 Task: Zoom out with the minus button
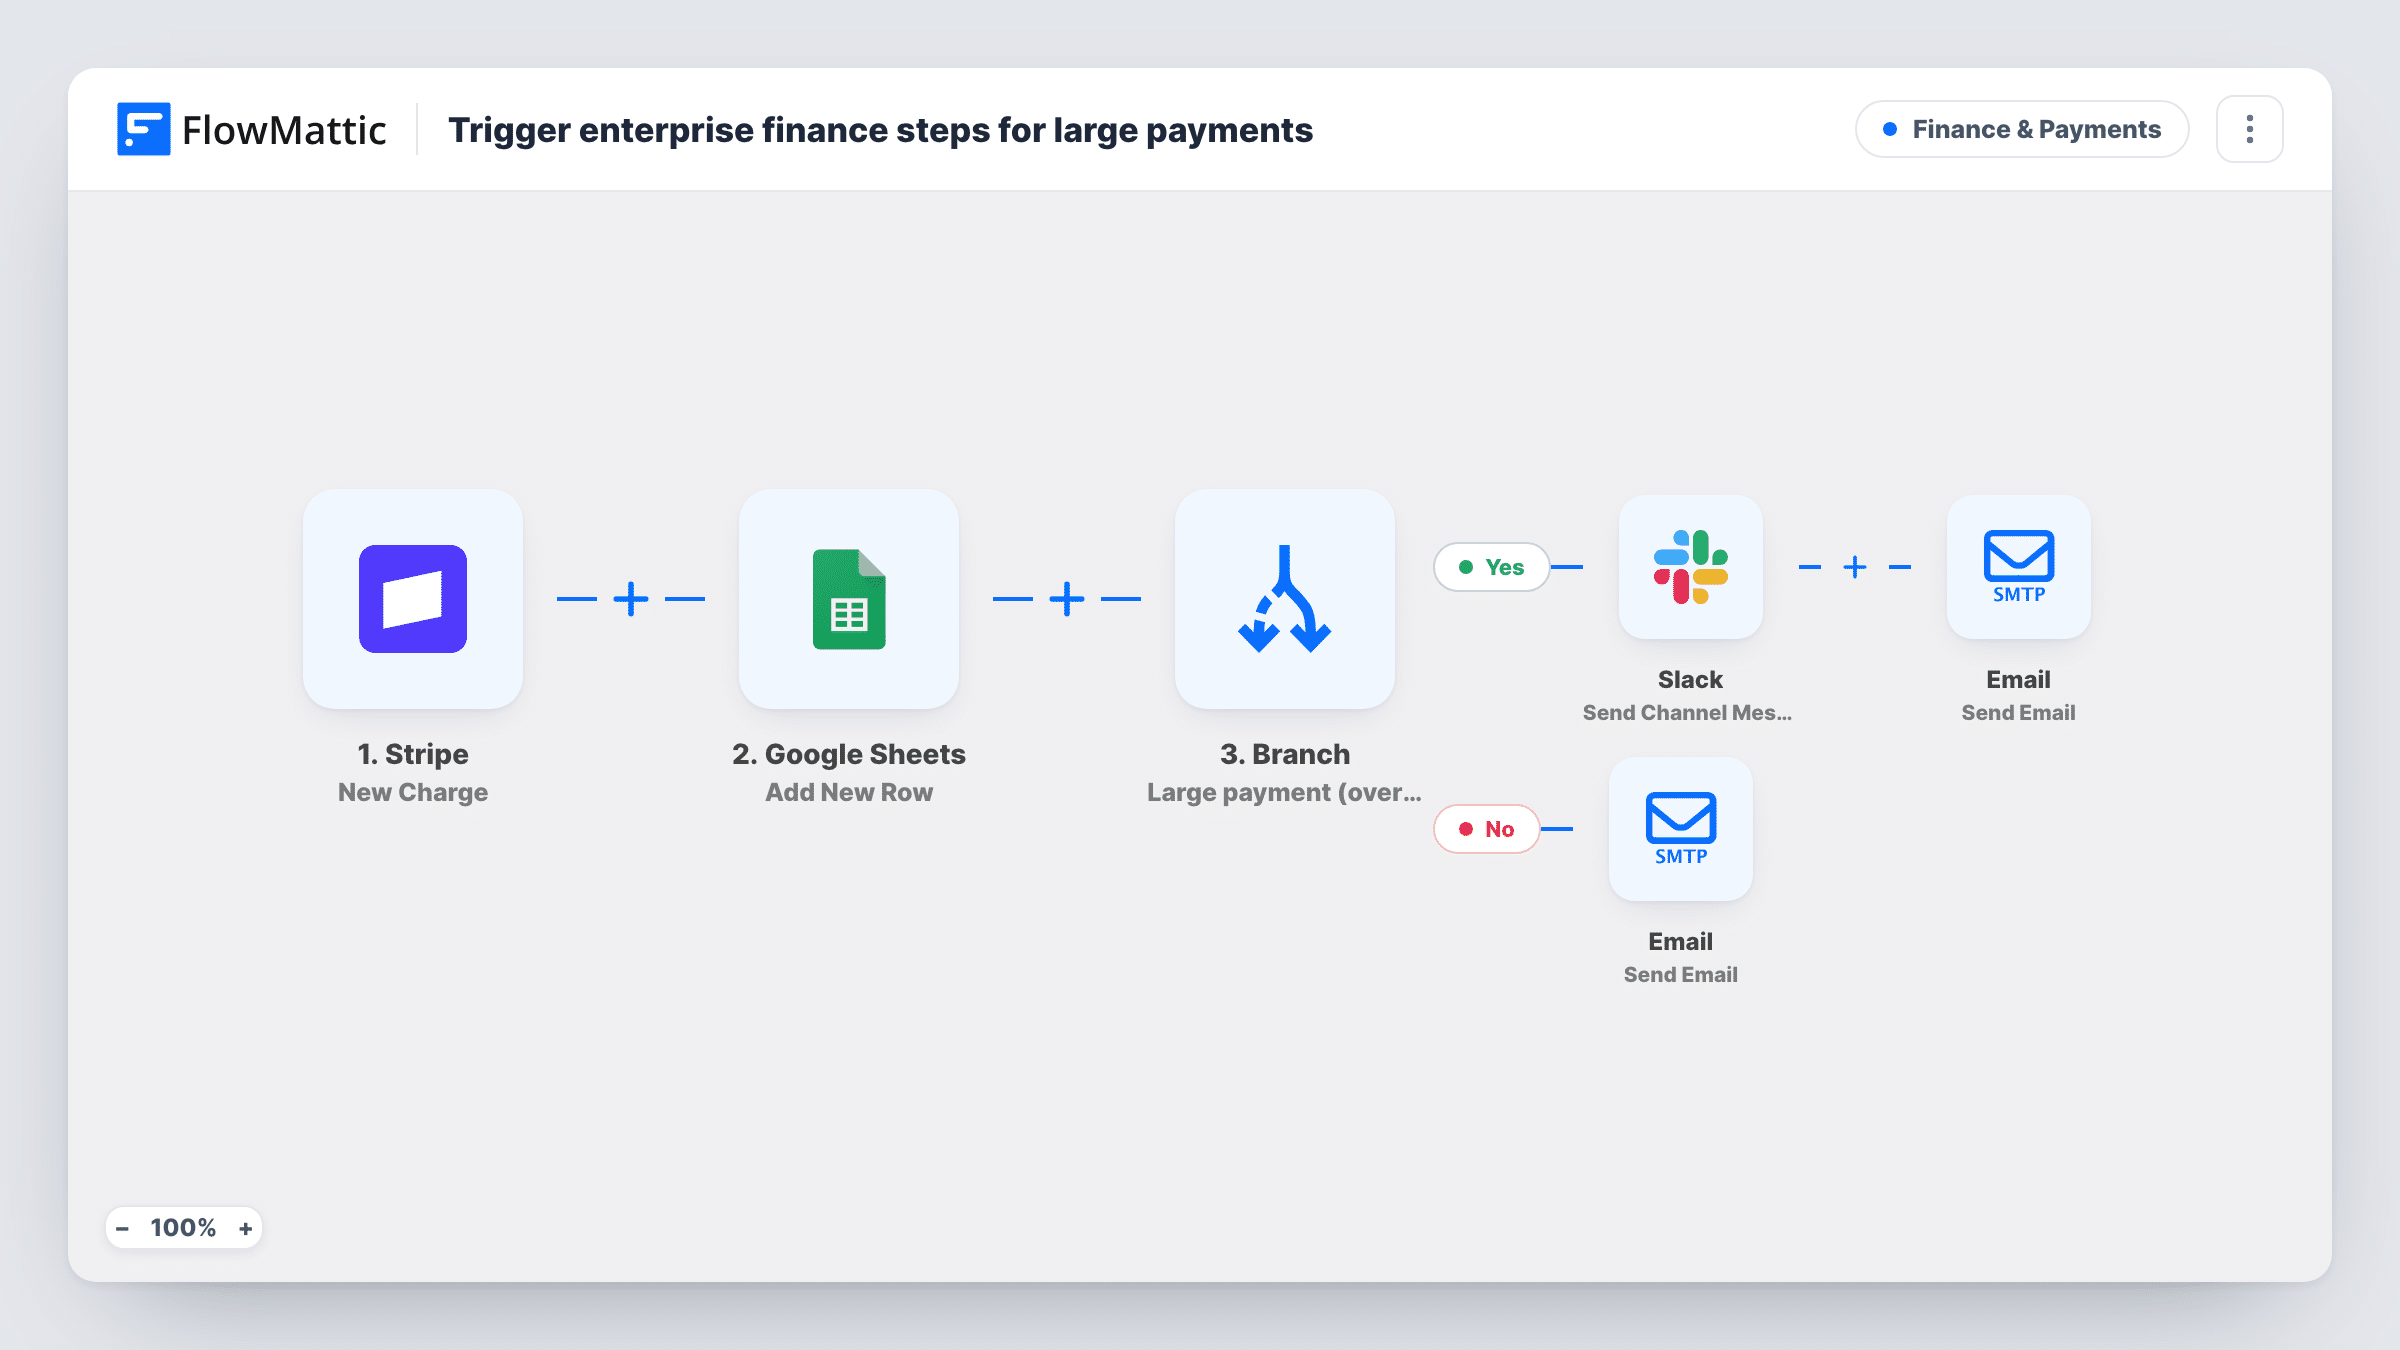pyautogui.click(x=122, y=1228)
